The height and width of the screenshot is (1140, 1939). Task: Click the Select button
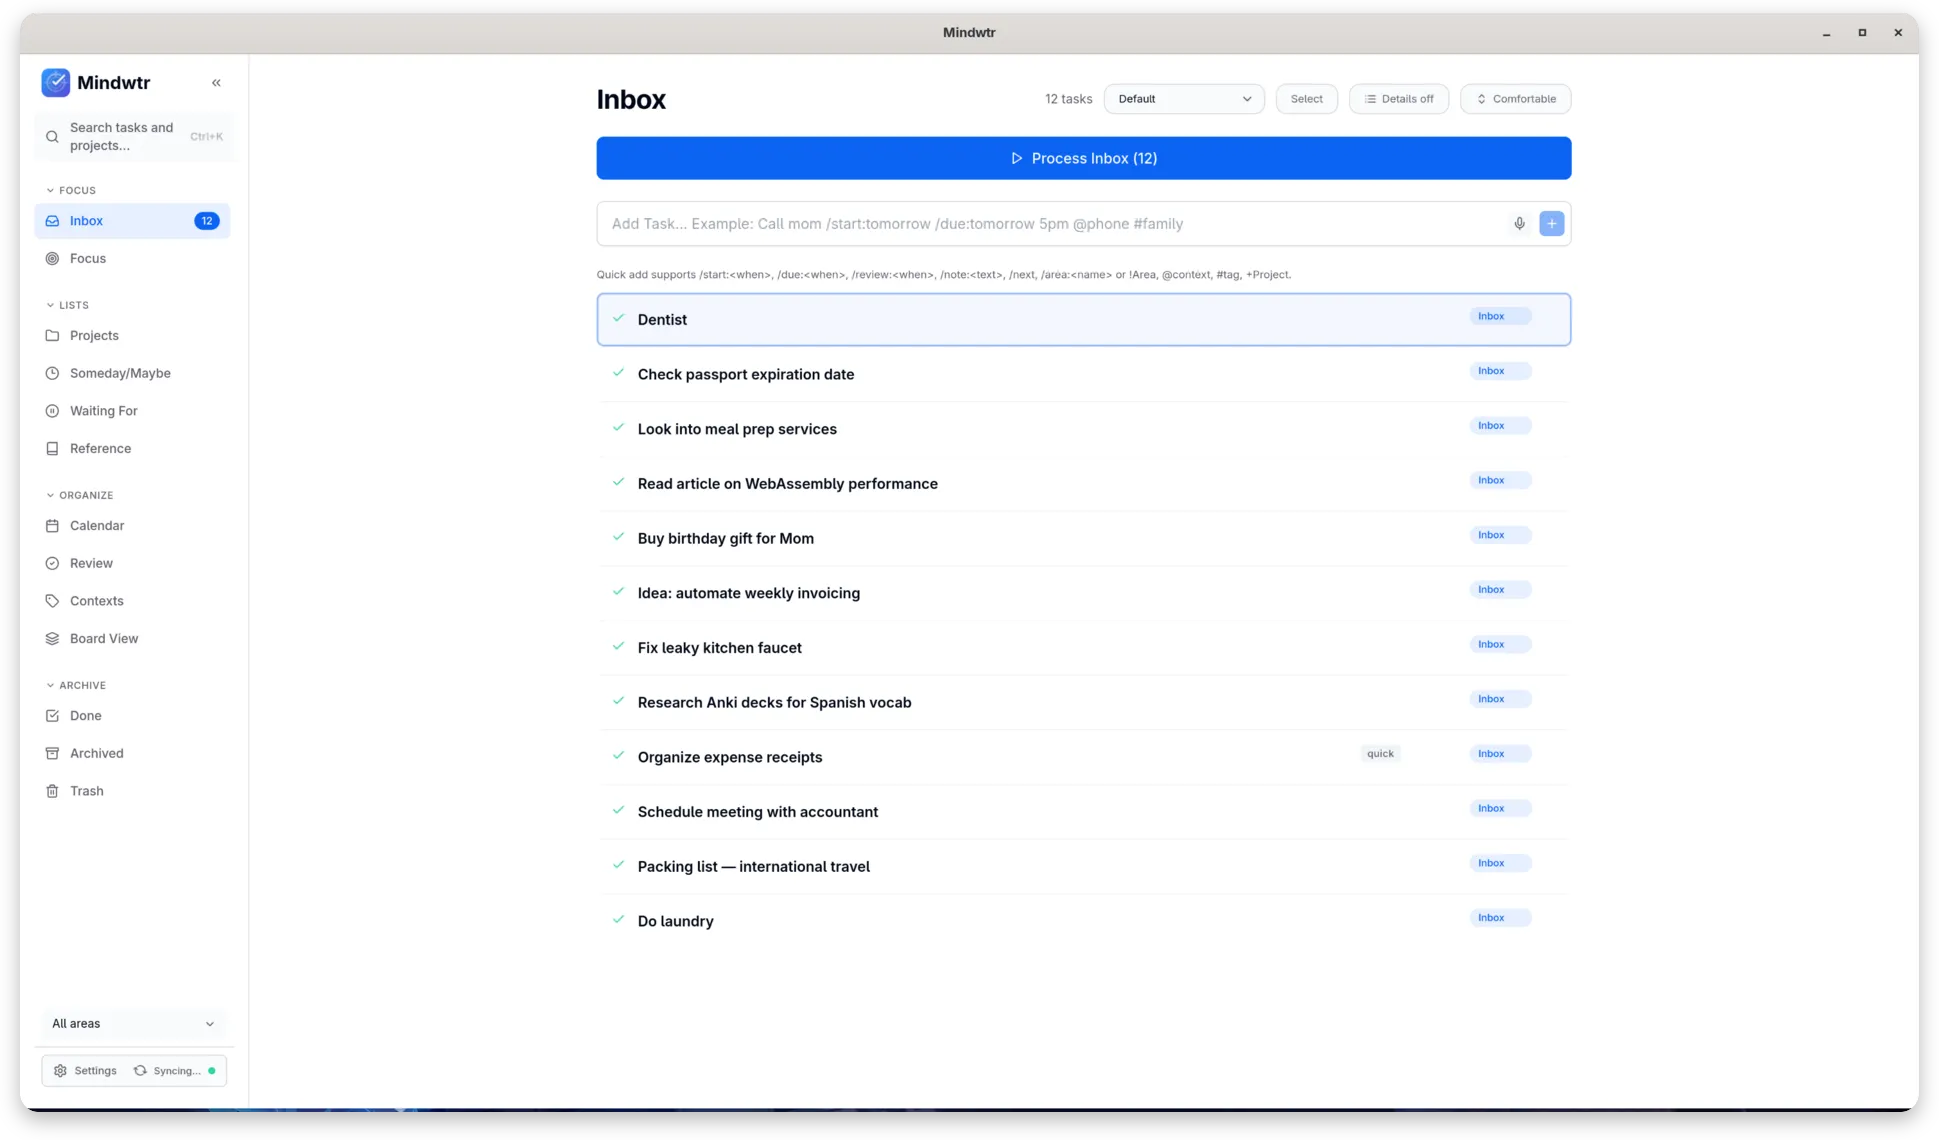pos(1306,99)
